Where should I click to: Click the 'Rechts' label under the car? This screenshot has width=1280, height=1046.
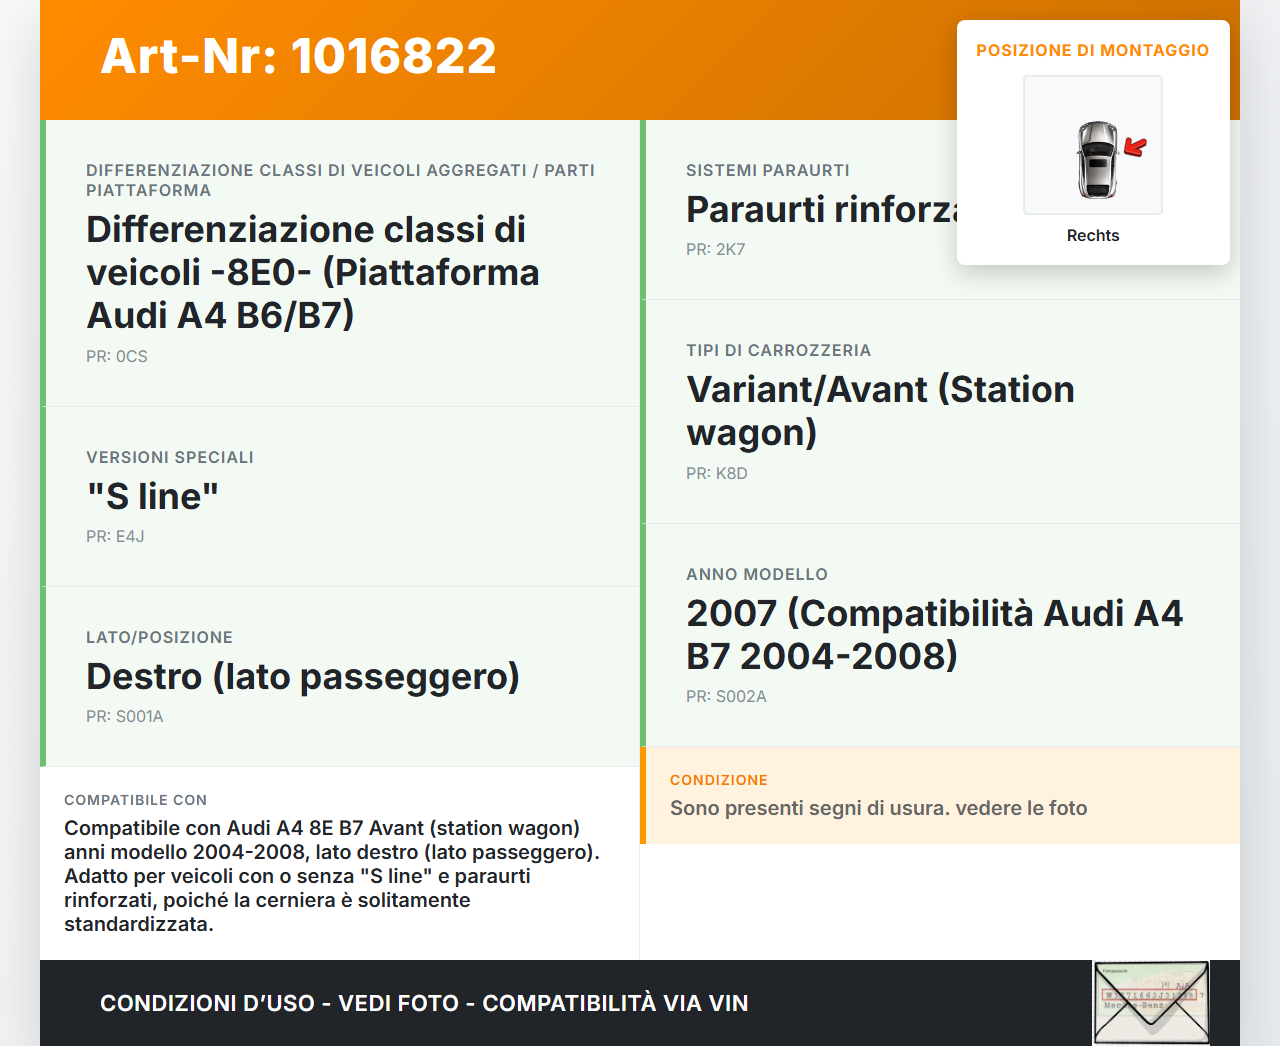click(1092, 236)
